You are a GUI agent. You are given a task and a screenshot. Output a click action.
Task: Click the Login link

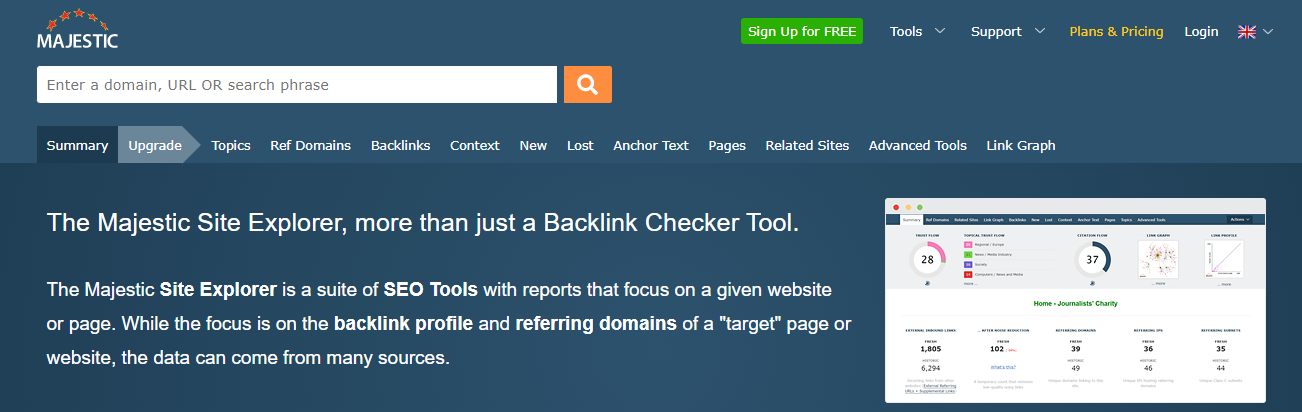[x=1201, y=31]
